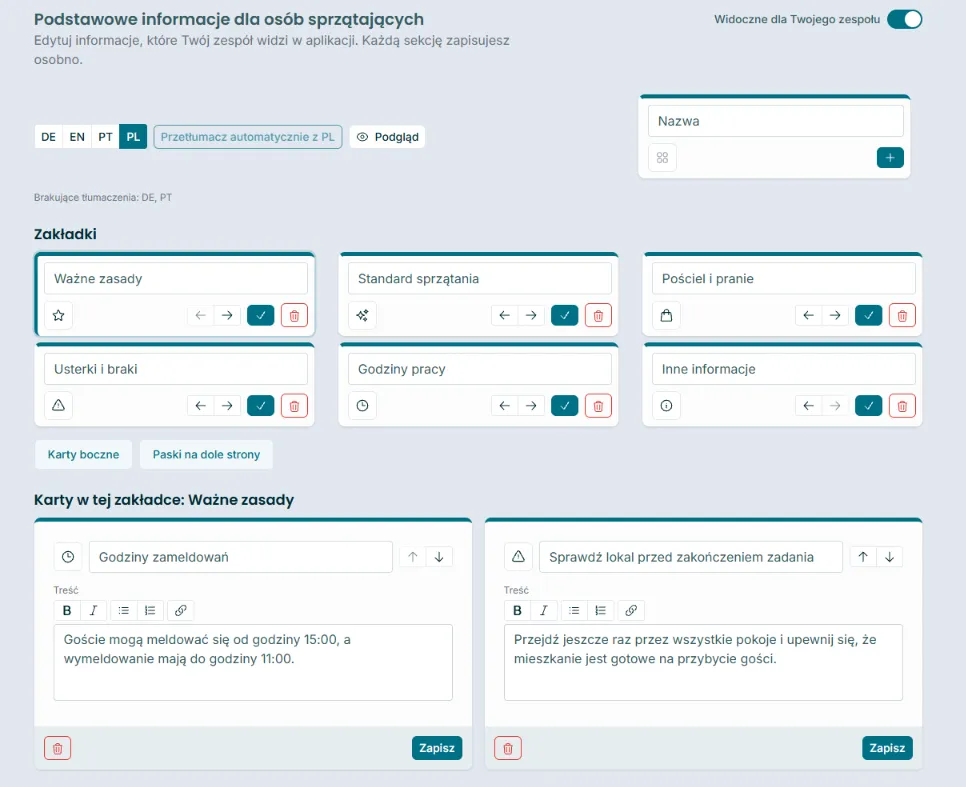
Task: Delete the Godziny zameldowań card
Action: [58, 748]
